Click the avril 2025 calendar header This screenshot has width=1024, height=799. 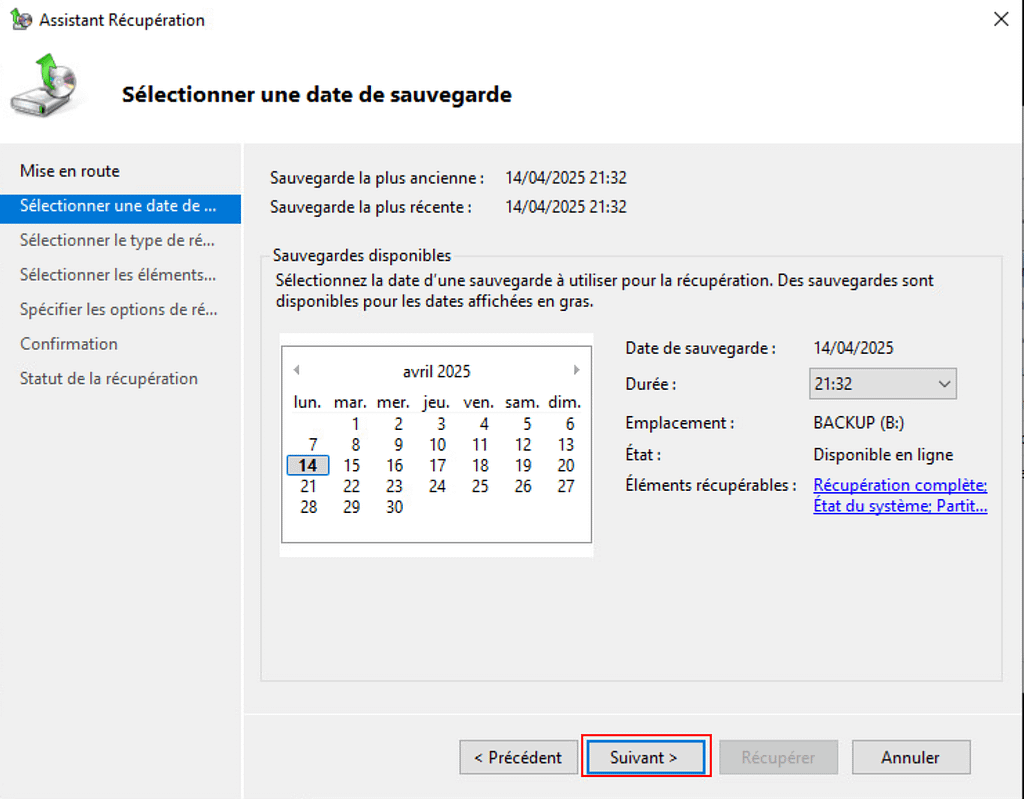pyautogui.click(x=436, y=371)
